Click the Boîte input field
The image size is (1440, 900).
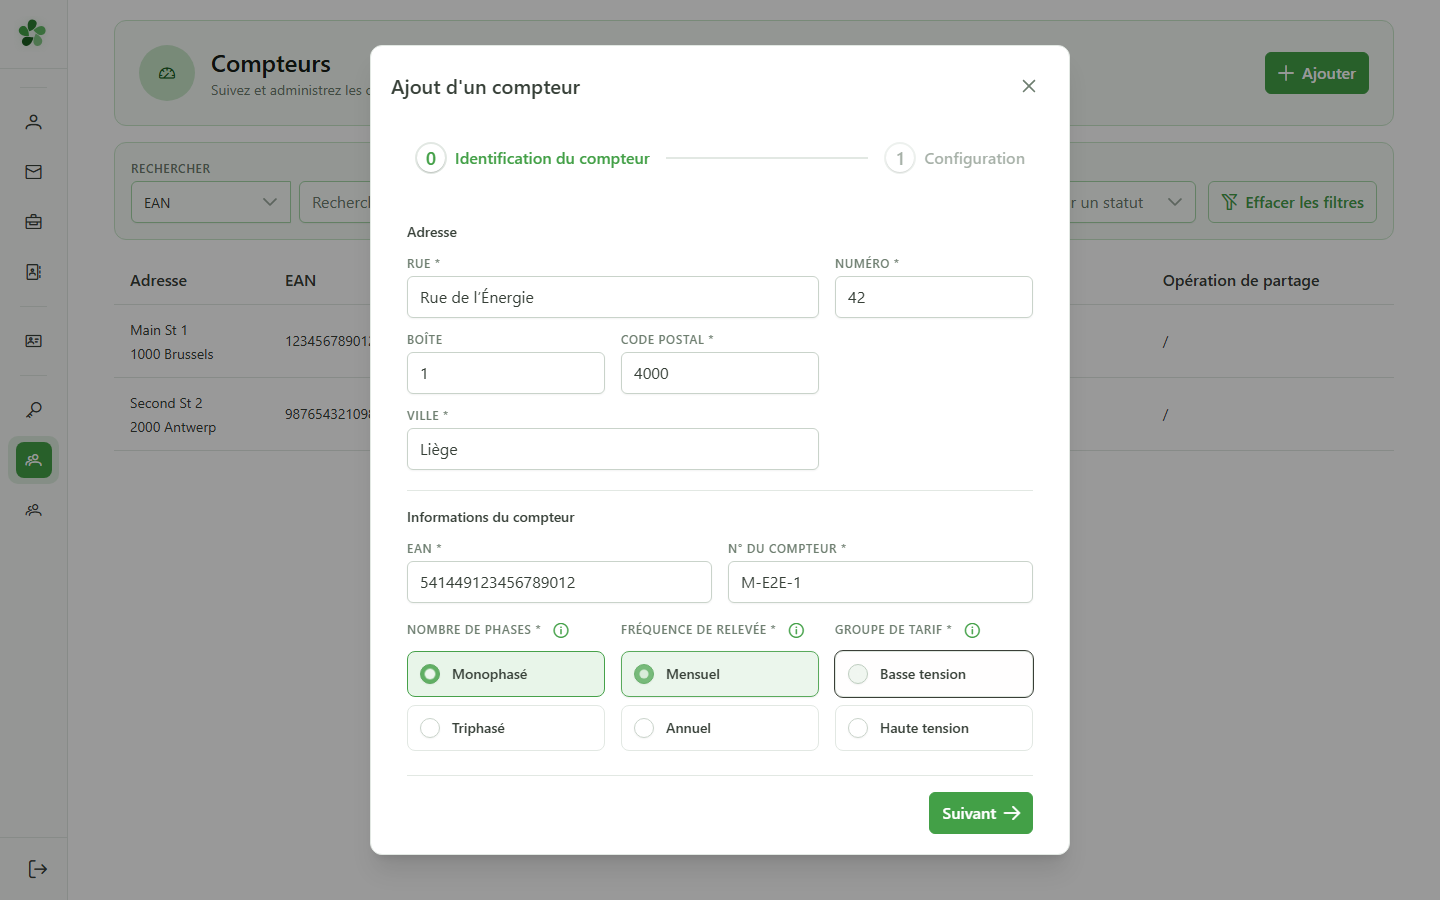click(506, 373)
